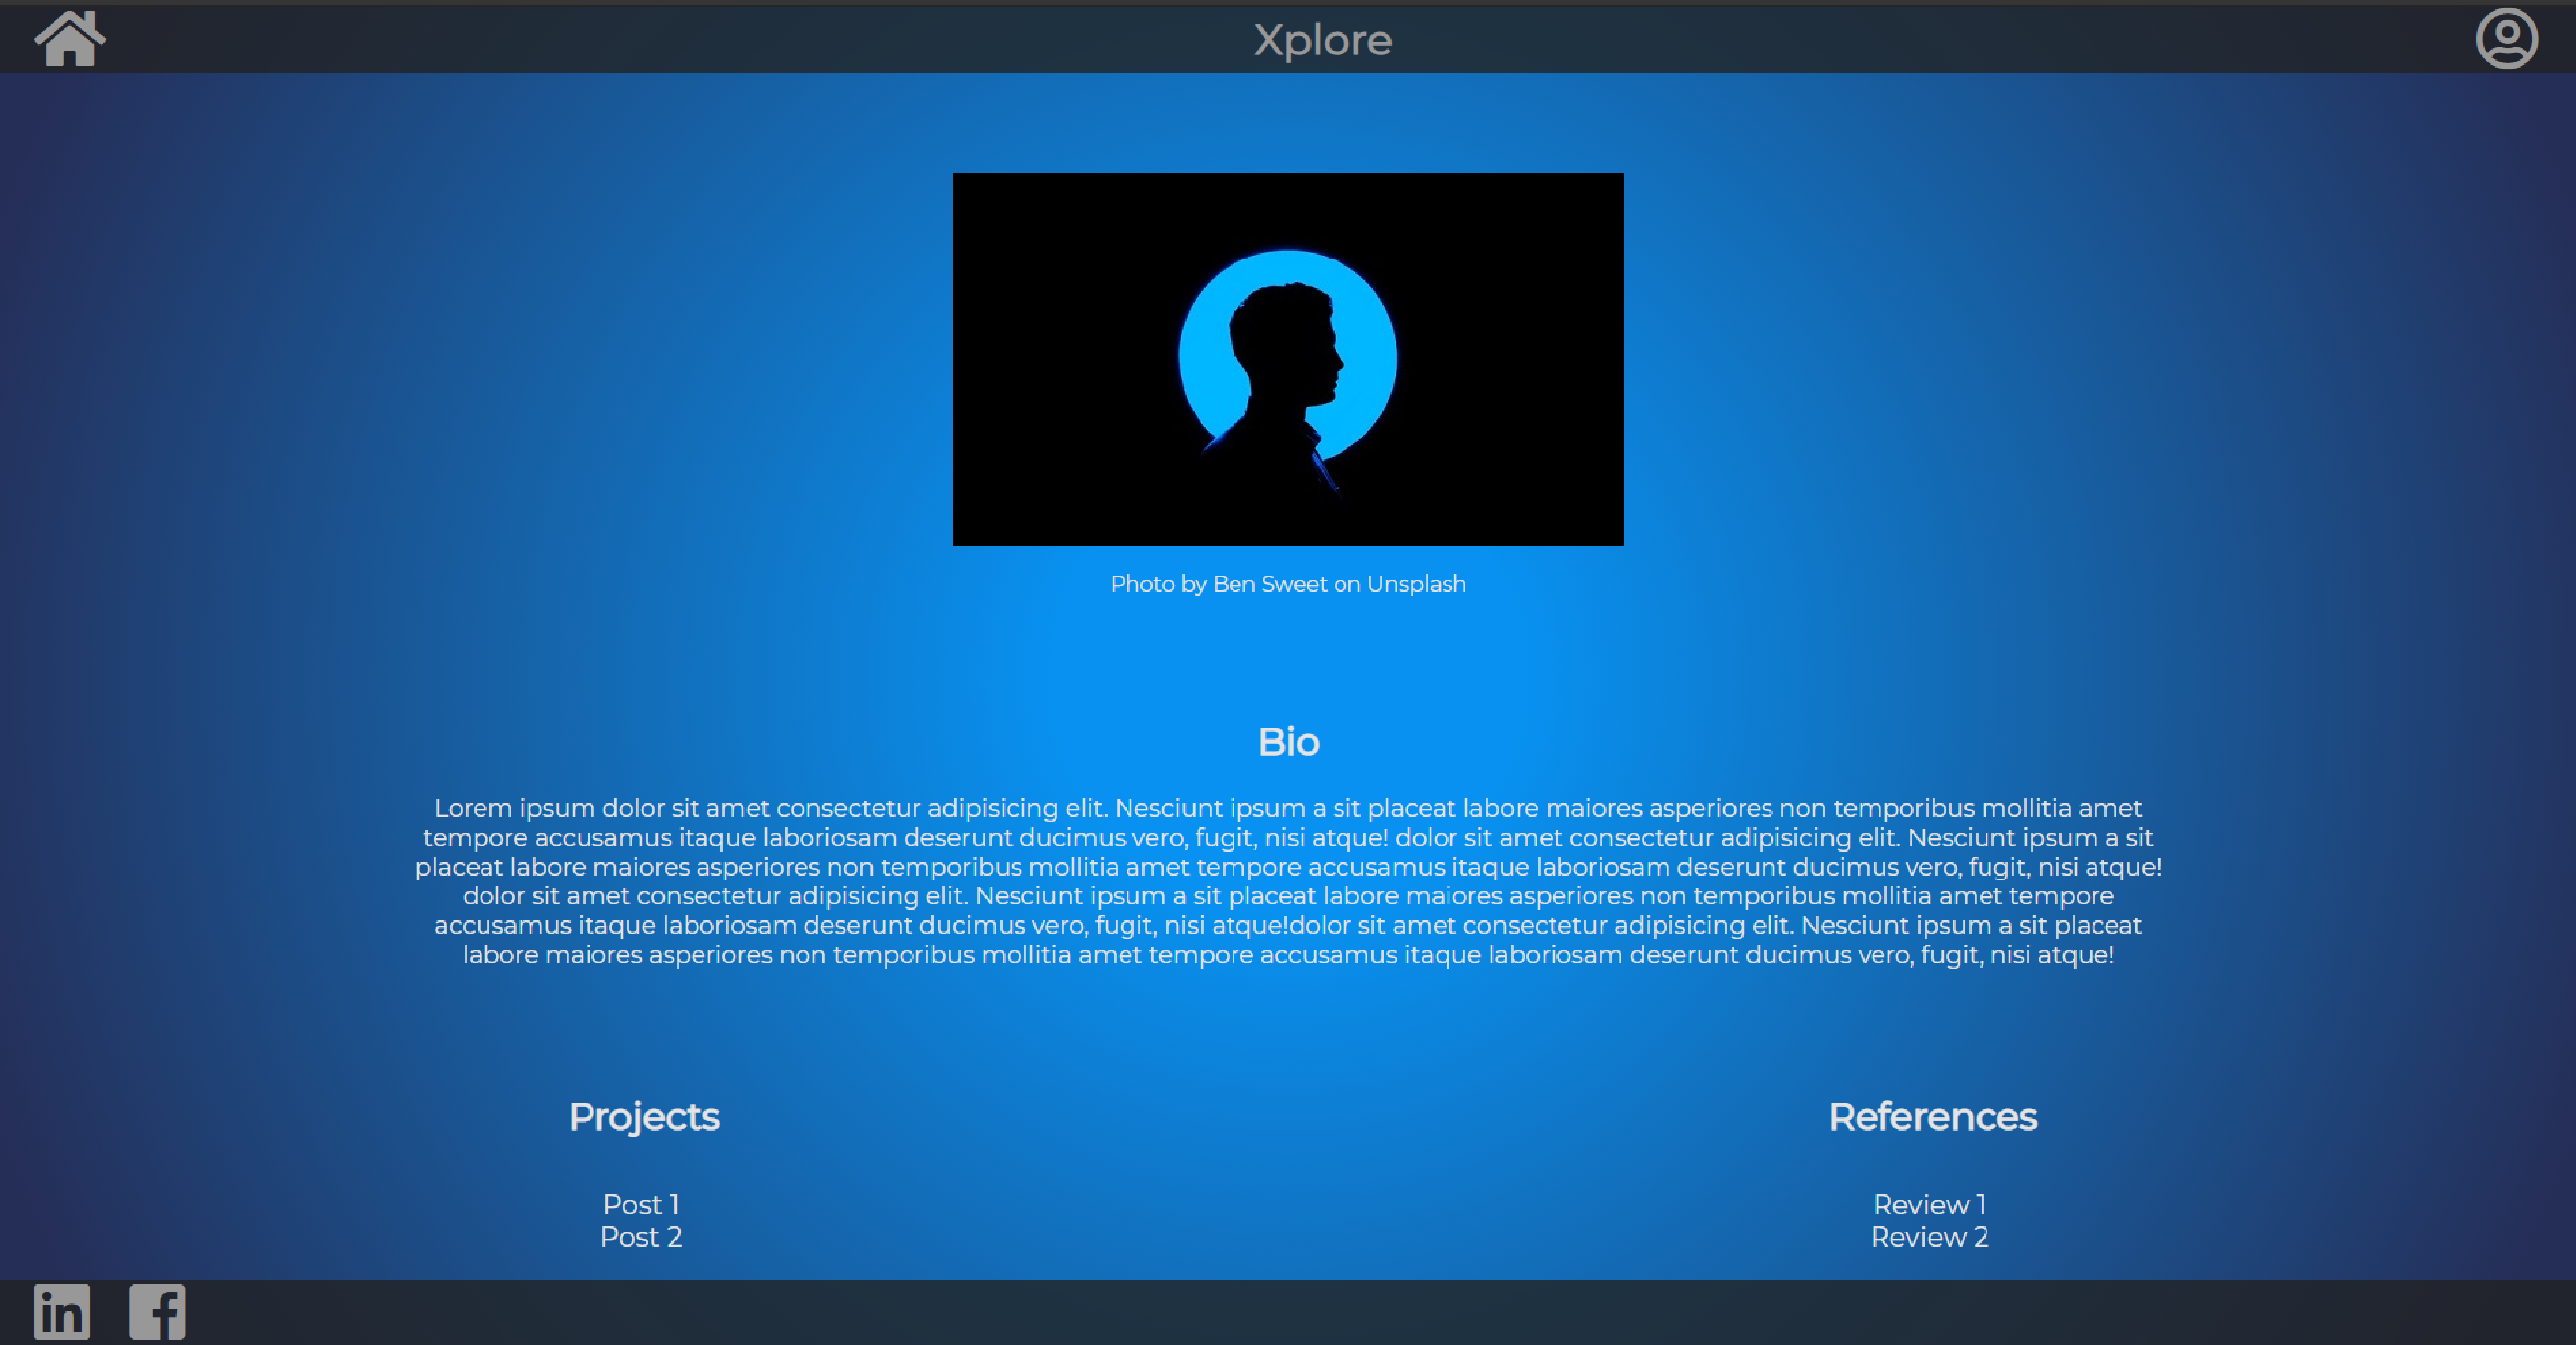Select the Bio heading

point(1288,742)
